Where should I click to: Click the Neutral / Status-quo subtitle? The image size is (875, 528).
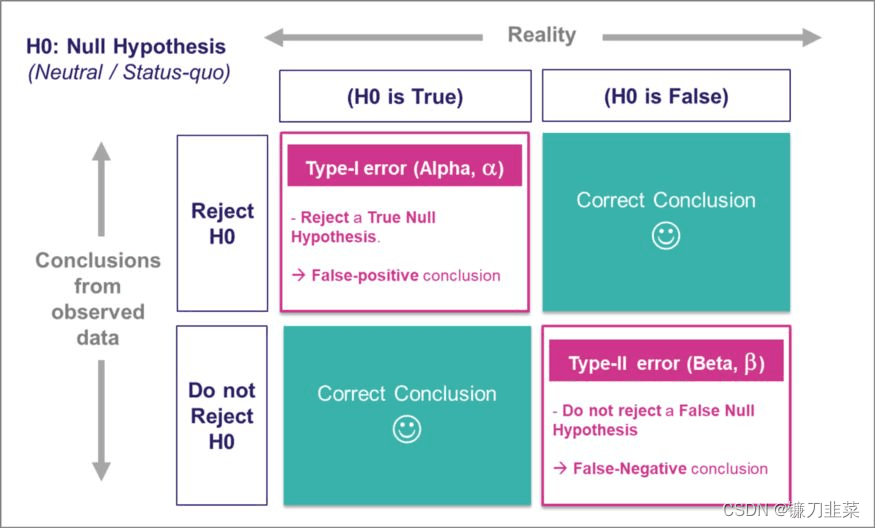[x=129, y=72]
